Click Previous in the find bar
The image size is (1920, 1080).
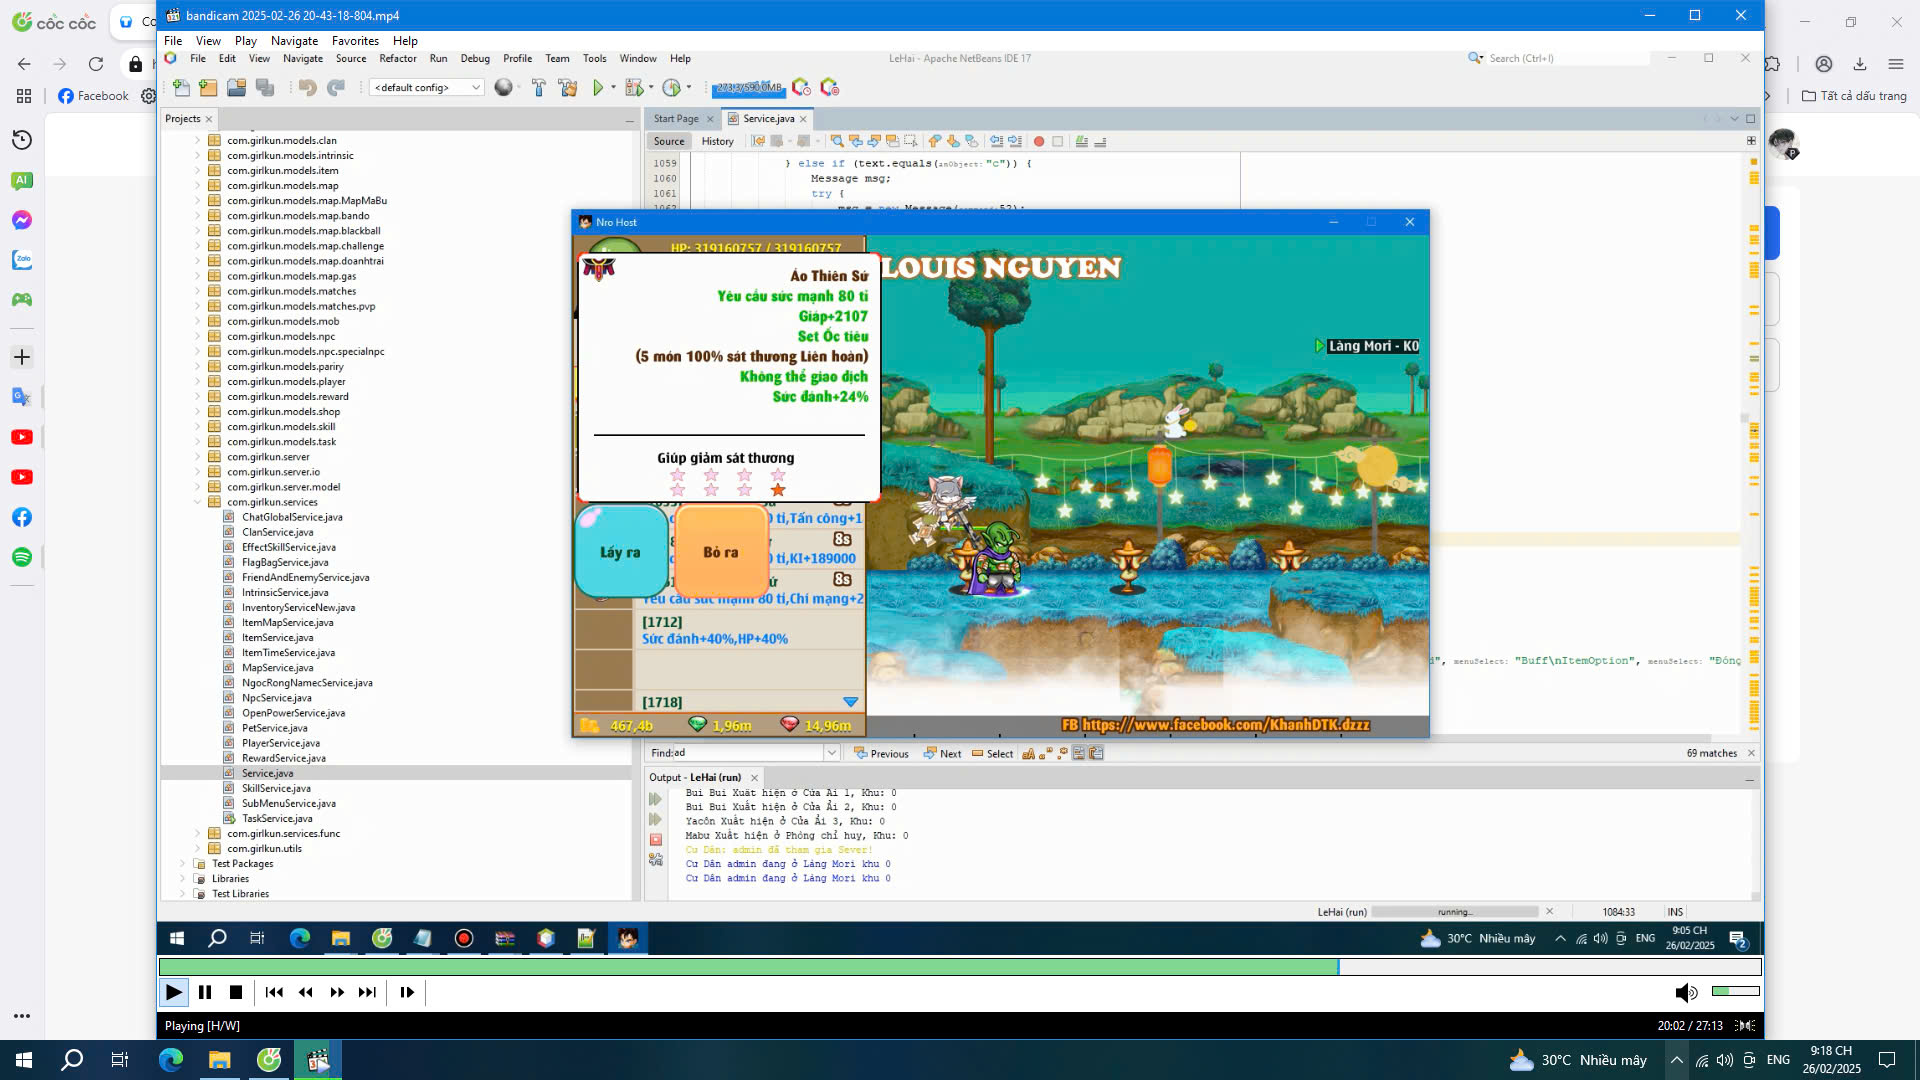(881, 754)
